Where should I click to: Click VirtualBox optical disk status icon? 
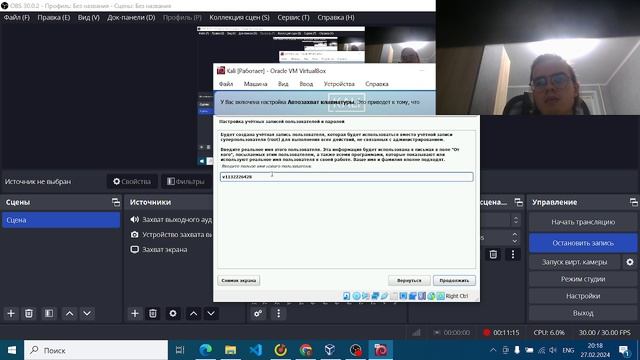356,296
